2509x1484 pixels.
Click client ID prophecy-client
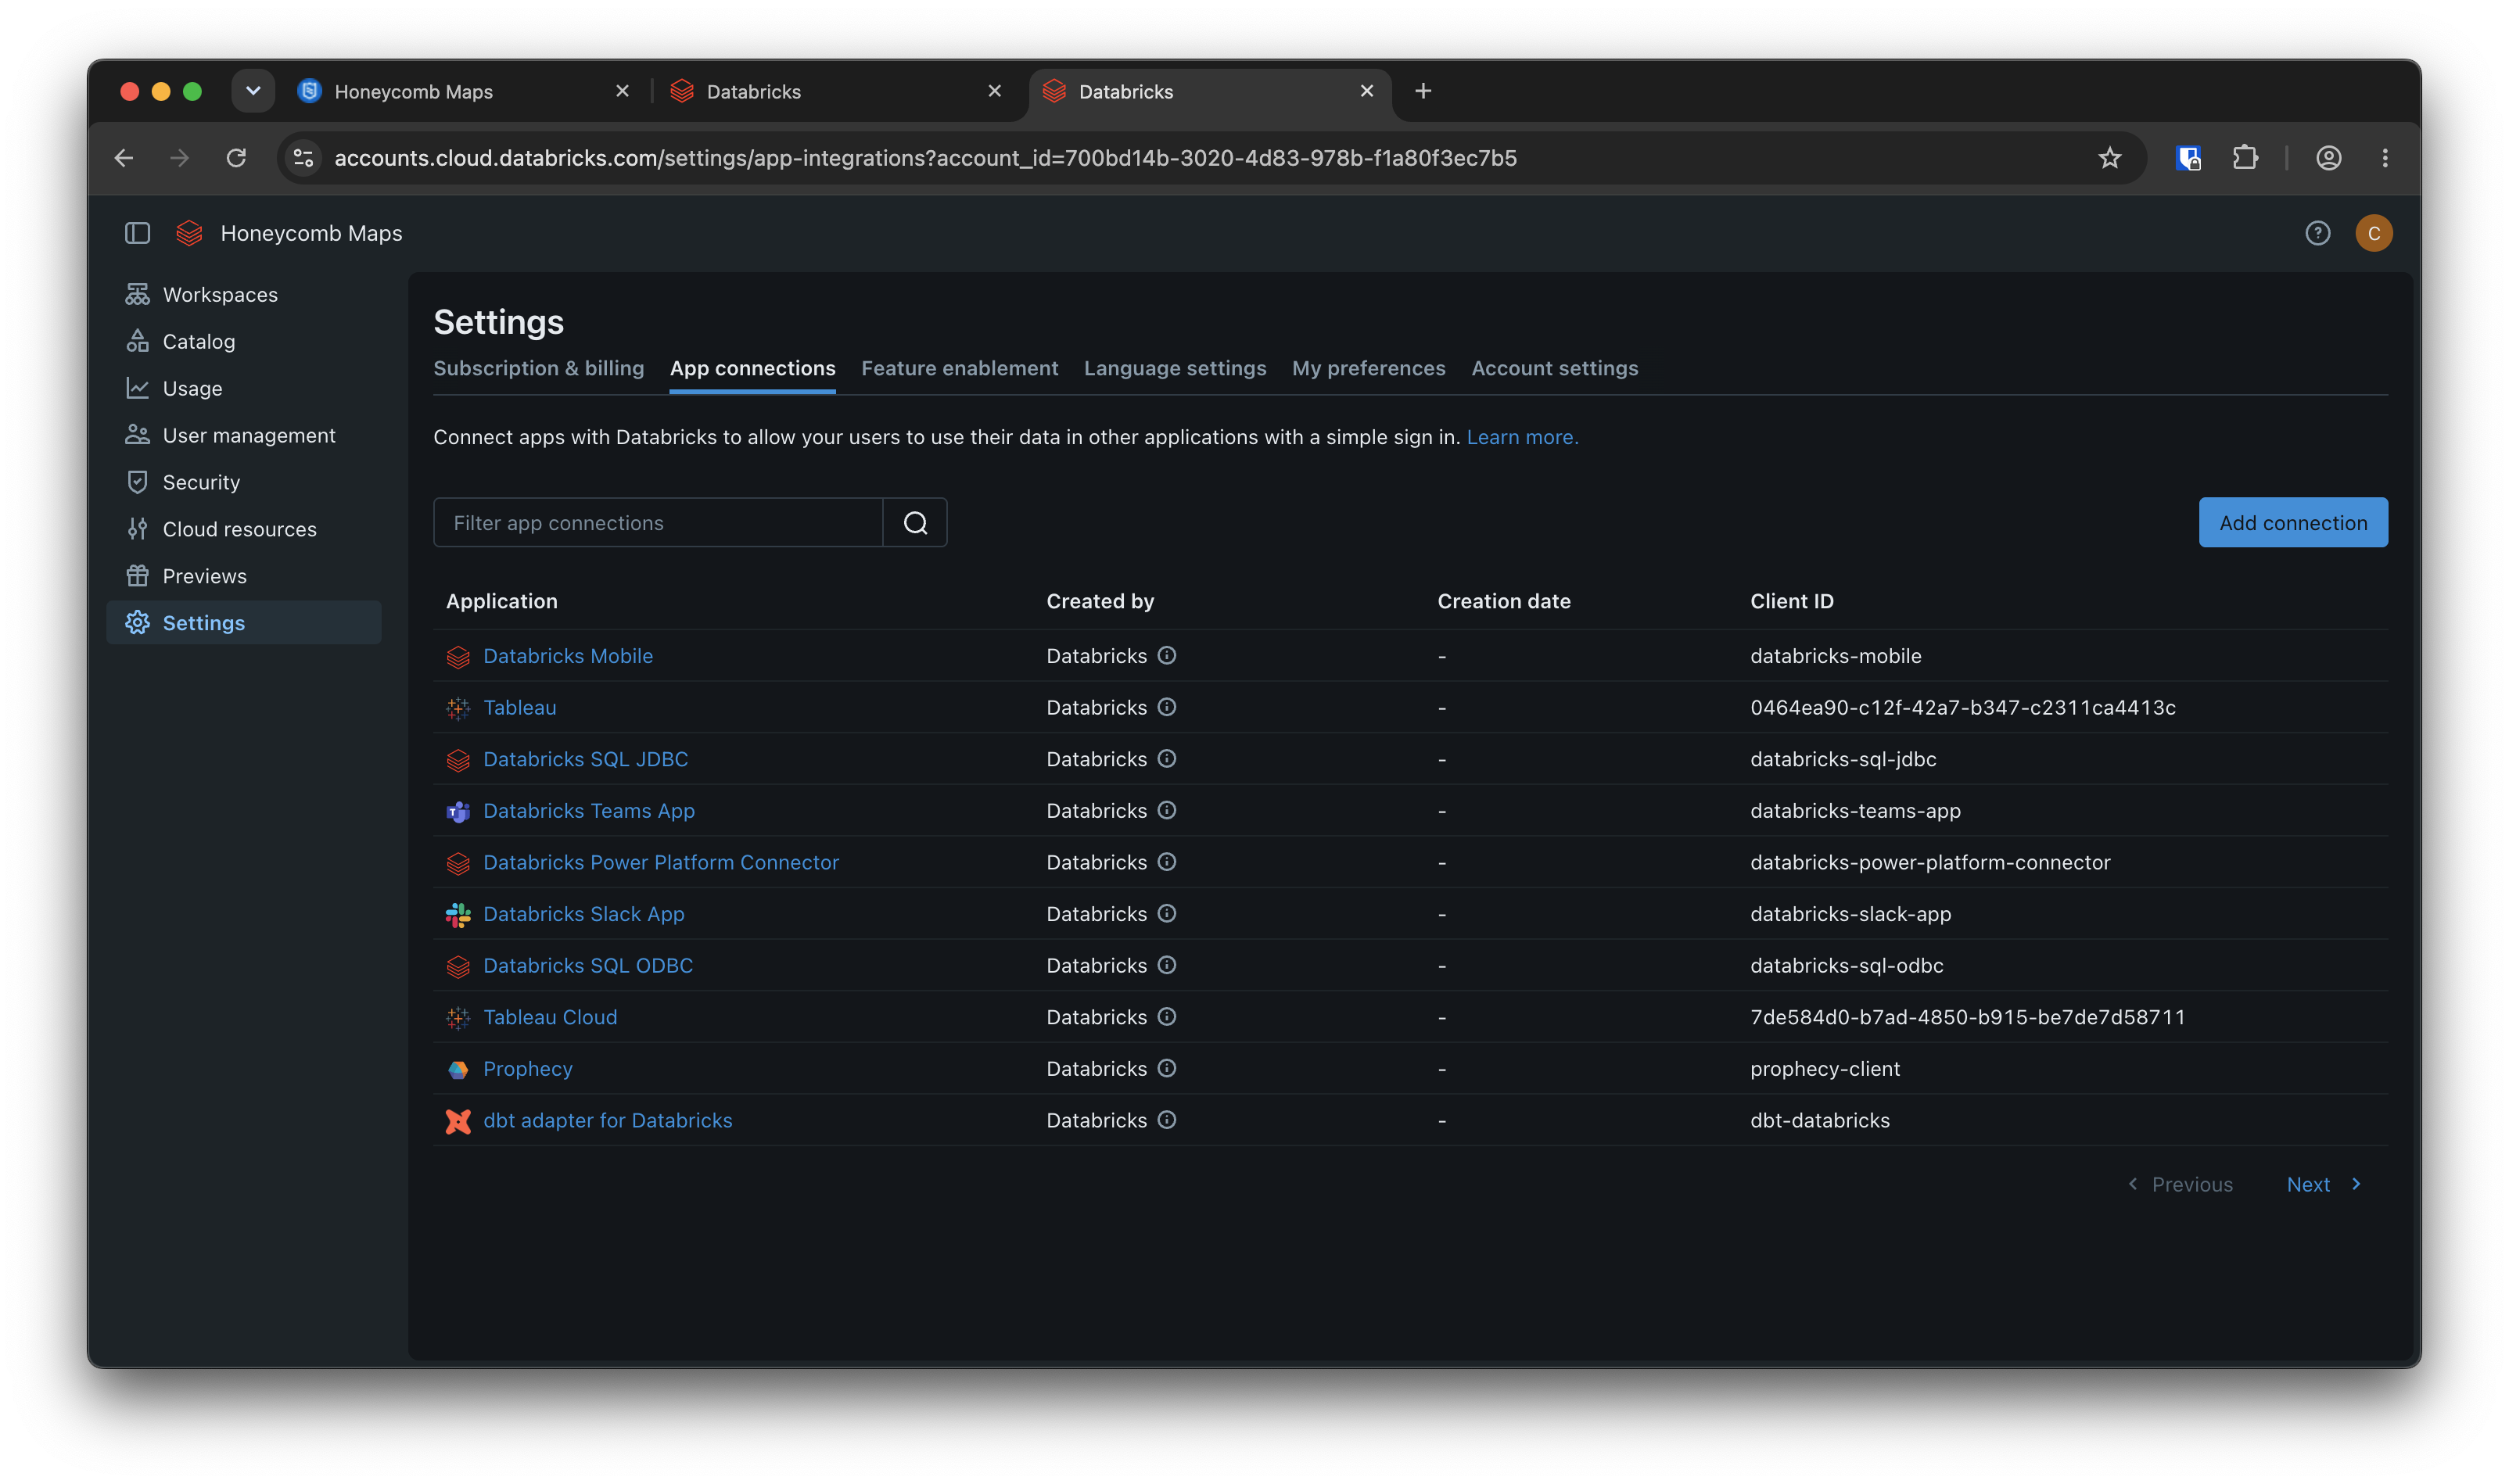[1824, 1069]
